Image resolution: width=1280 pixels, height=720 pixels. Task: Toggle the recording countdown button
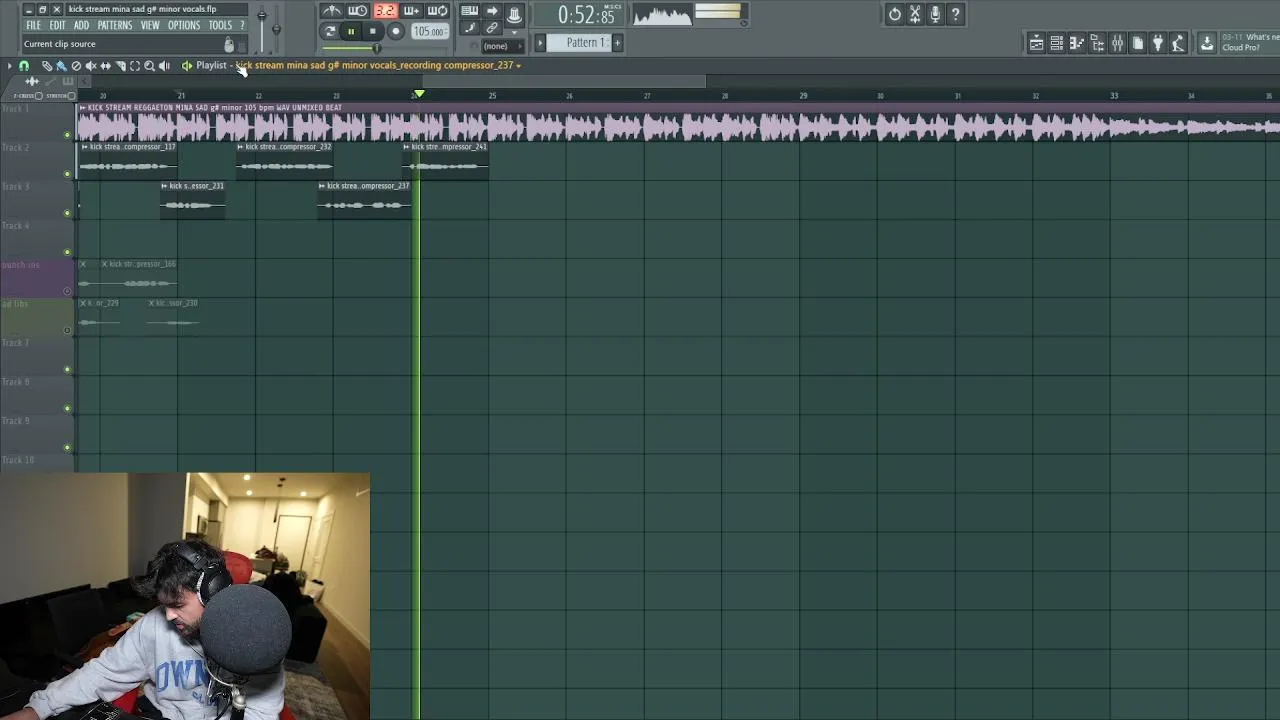click(x=385, y=11)
